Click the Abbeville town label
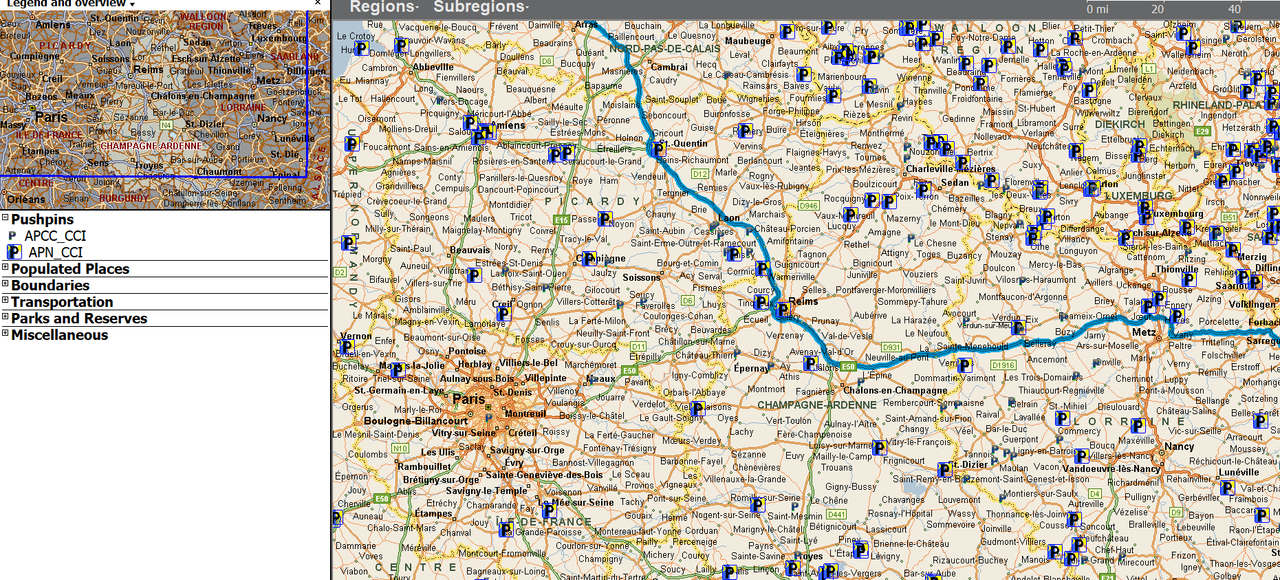1280x580 pixels. point(433,66)
